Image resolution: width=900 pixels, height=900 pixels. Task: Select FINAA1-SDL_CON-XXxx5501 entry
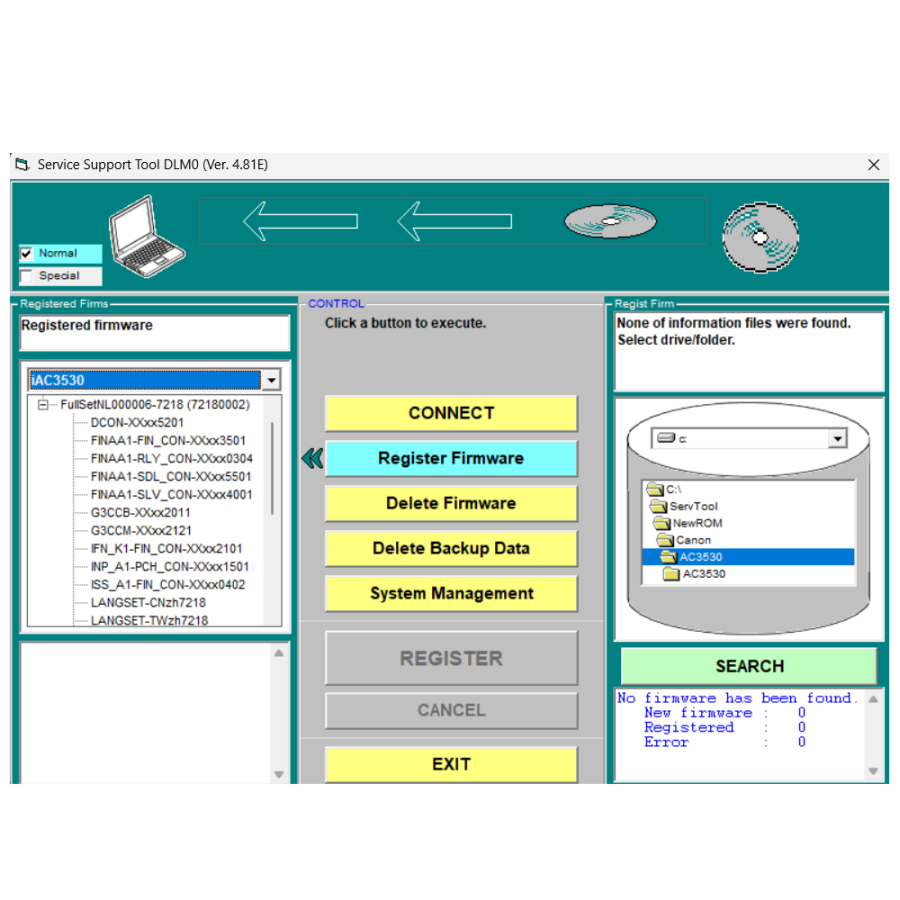coord(171,476)
